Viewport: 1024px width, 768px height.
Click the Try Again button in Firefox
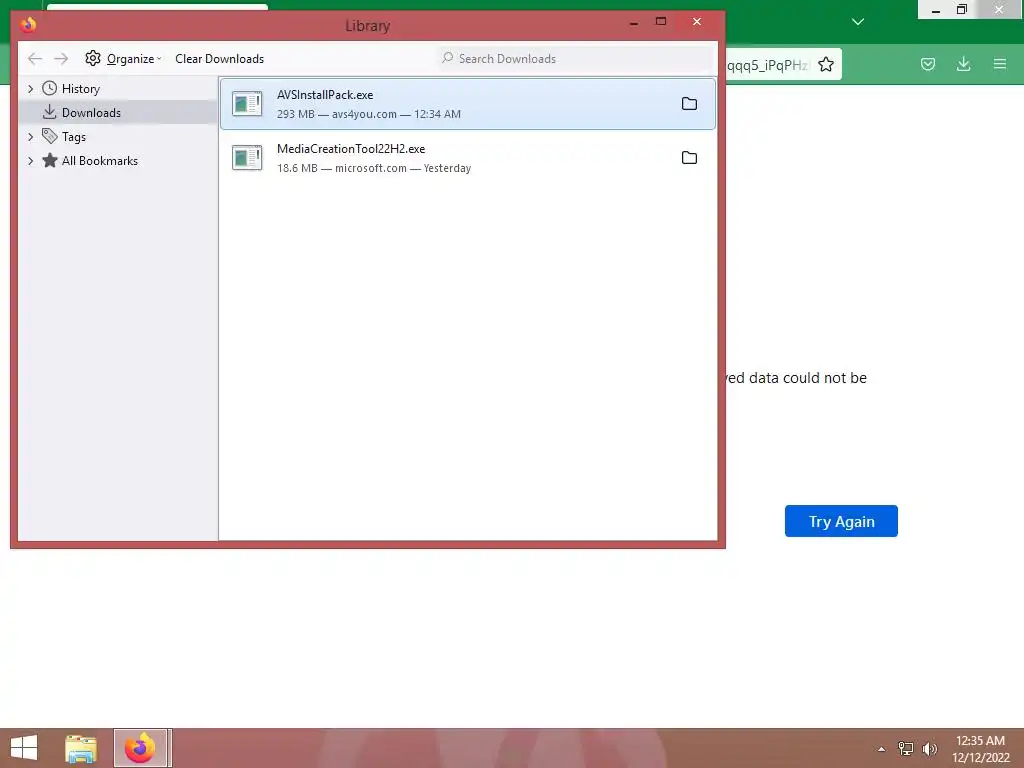[841, 521]
